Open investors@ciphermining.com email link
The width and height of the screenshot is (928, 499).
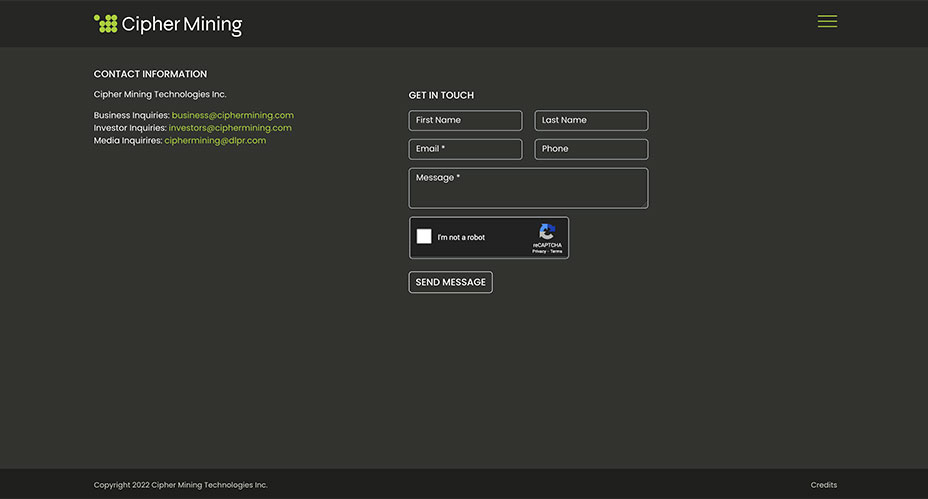click(x=230, y=128)
